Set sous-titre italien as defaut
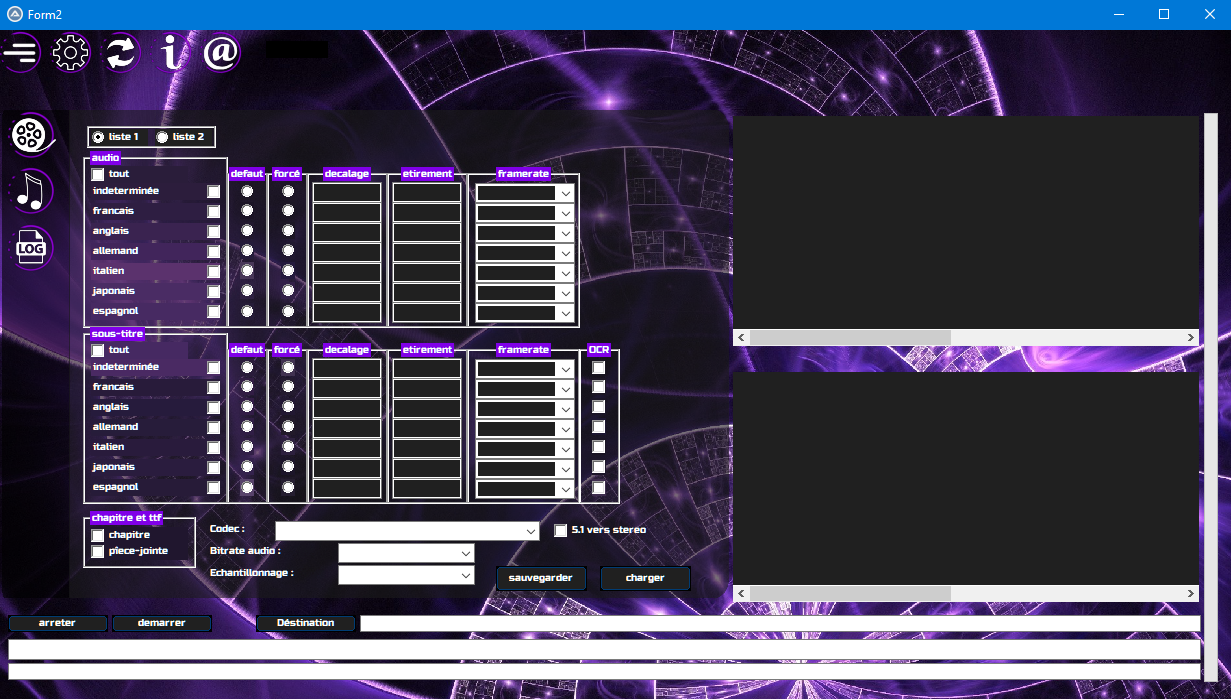The width and height of the screenshot is (1231, 699). 247,447
